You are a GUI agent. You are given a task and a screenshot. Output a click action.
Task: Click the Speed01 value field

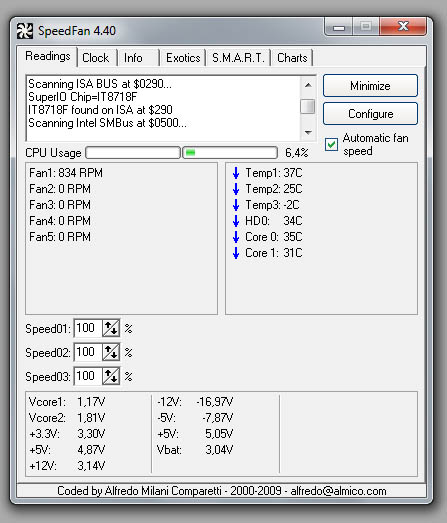[x=87, y=328]
